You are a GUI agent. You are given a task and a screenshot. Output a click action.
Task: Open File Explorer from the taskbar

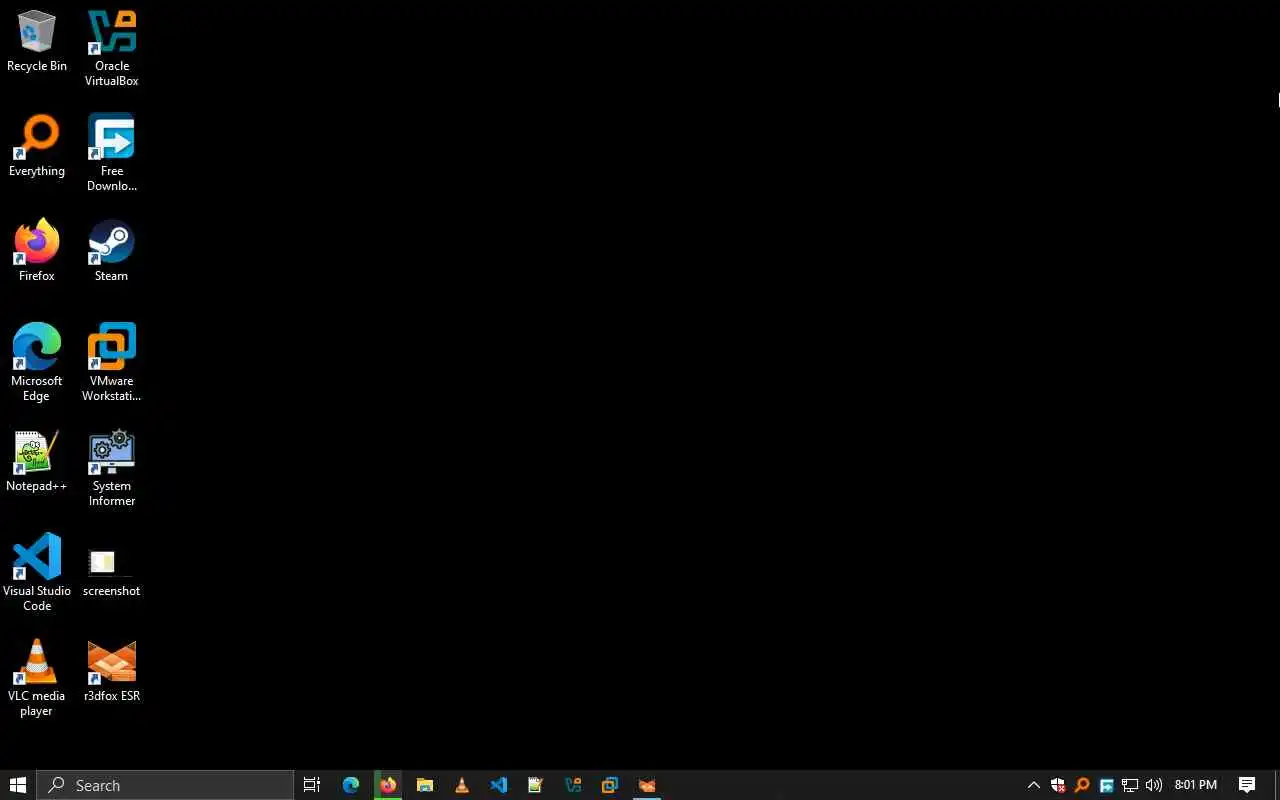[x=425, y=785]
